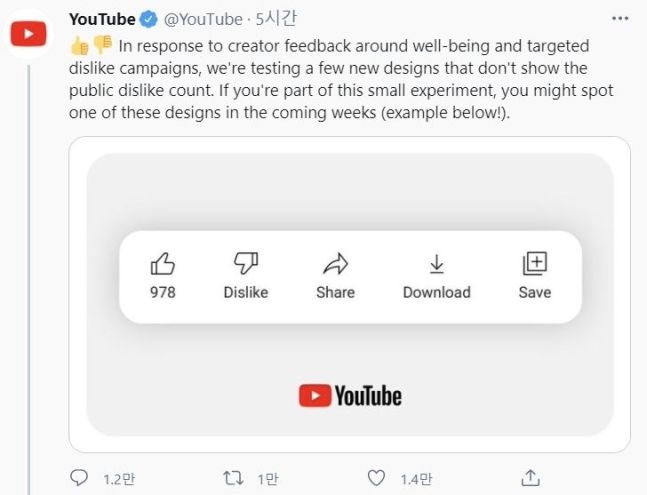This screenshot has width=647, height=495.
Task: Click the blue verified badge
Action: (x=150, y=19)
